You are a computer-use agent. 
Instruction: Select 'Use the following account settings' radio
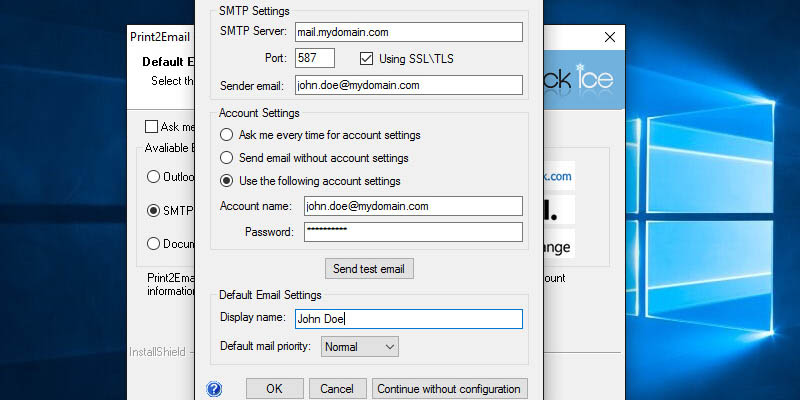227,181
